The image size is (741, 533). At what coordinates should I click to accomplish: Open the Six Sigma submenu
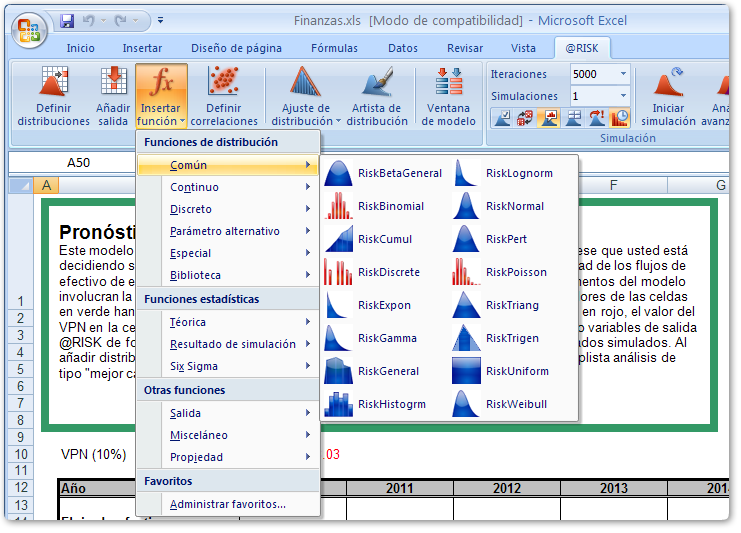tap(228, 366)
